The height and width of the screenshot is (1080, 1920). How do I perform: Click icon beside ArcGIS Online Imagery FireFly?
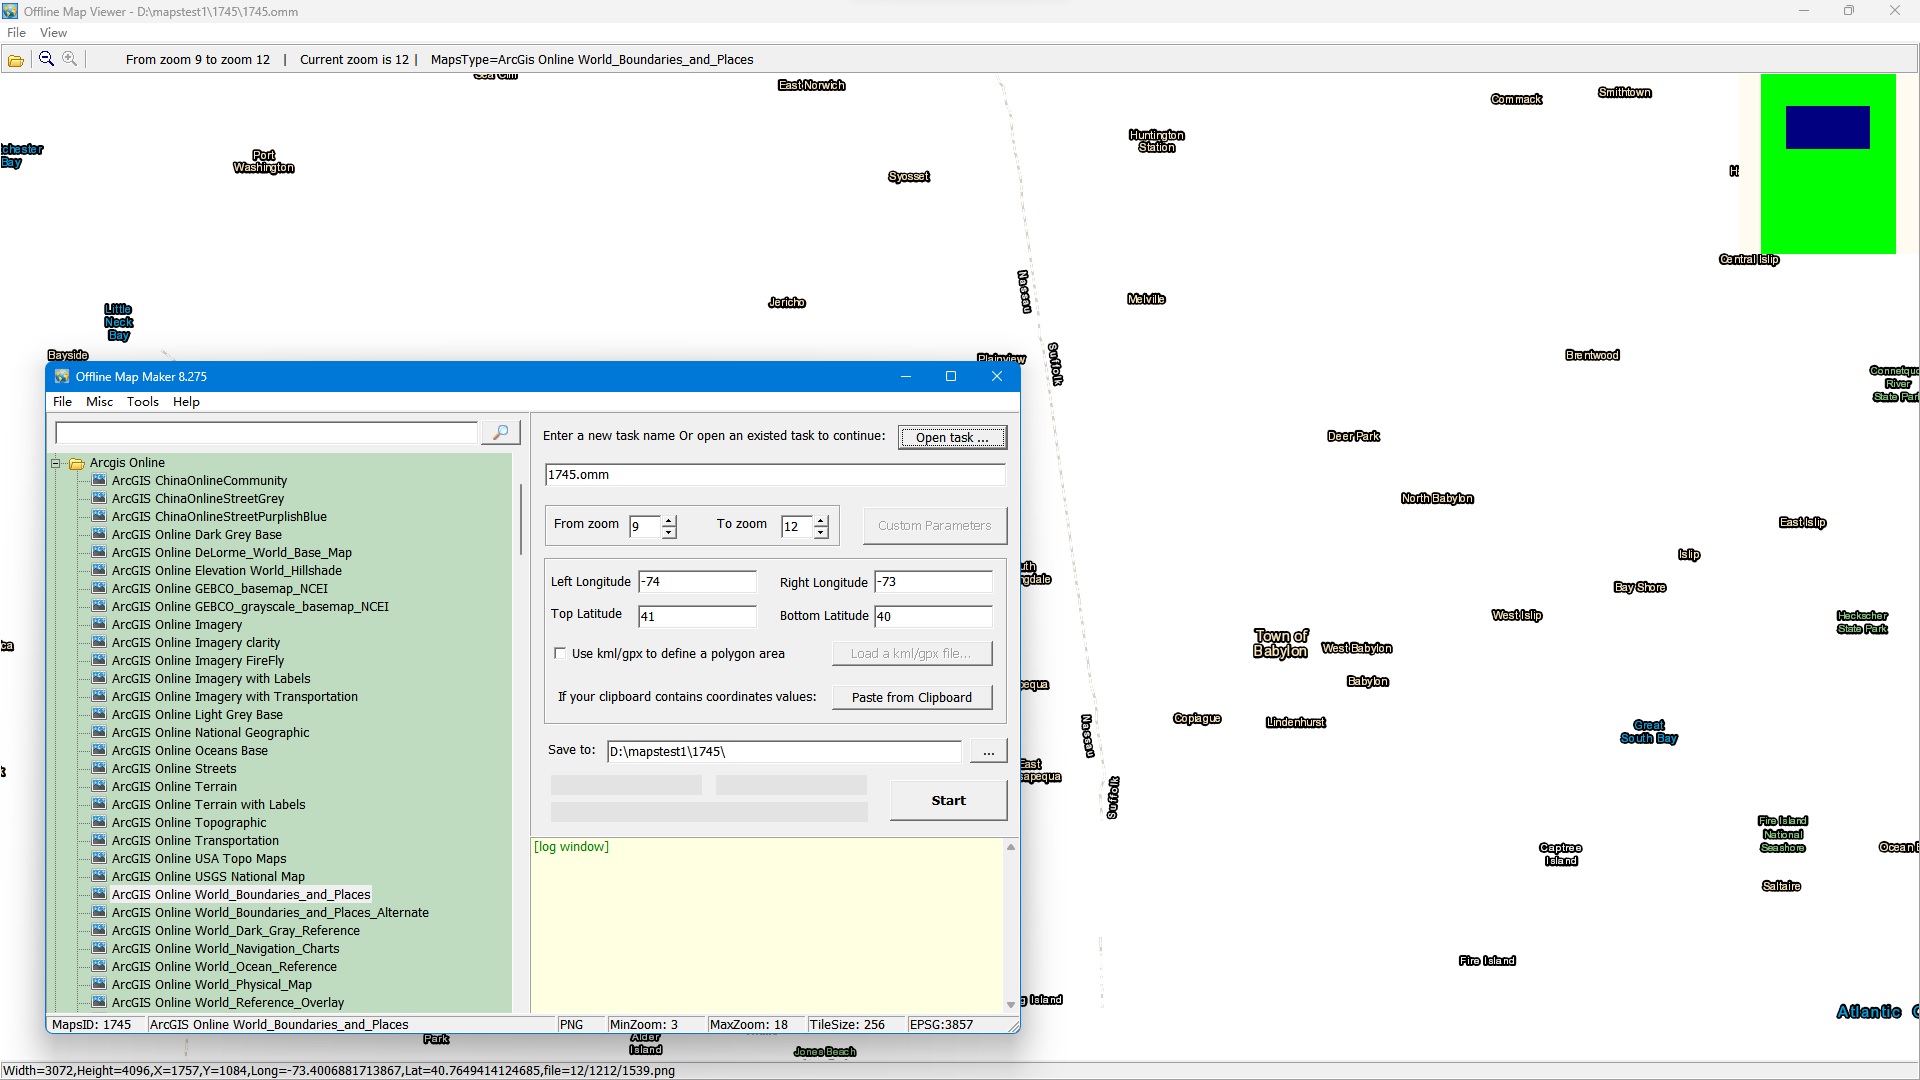click(99, 660)
